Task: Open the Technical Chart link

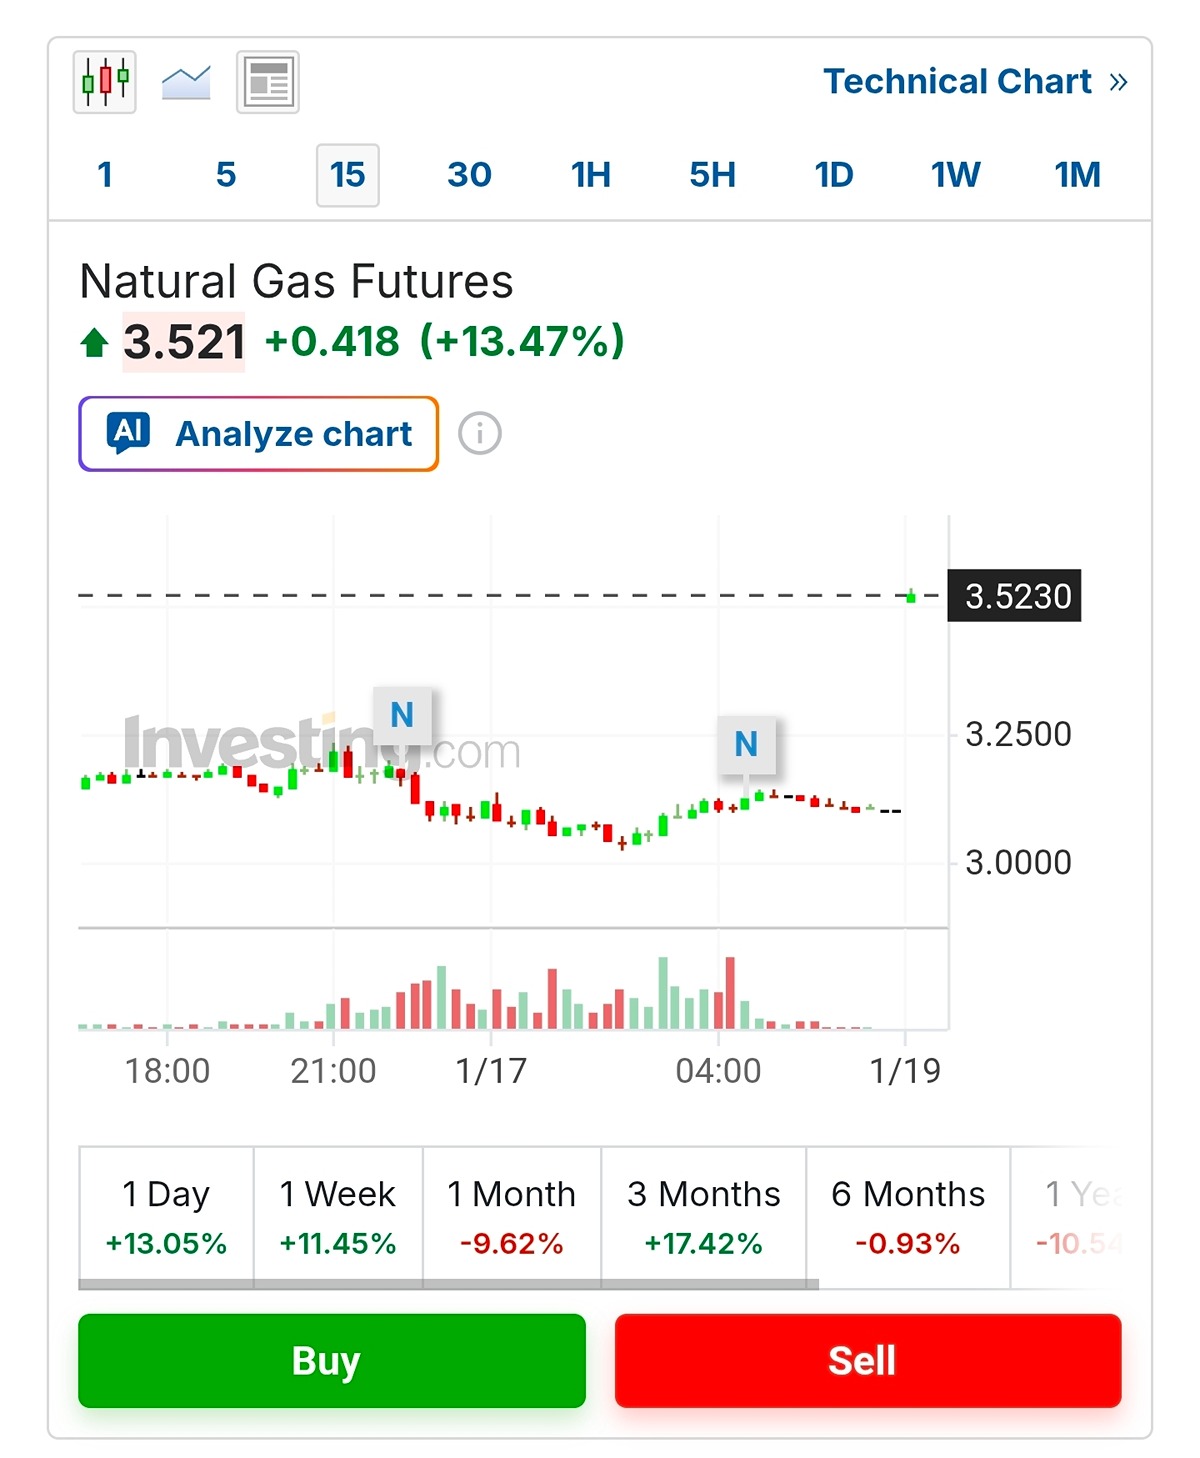Action: (x=975, y=81)
